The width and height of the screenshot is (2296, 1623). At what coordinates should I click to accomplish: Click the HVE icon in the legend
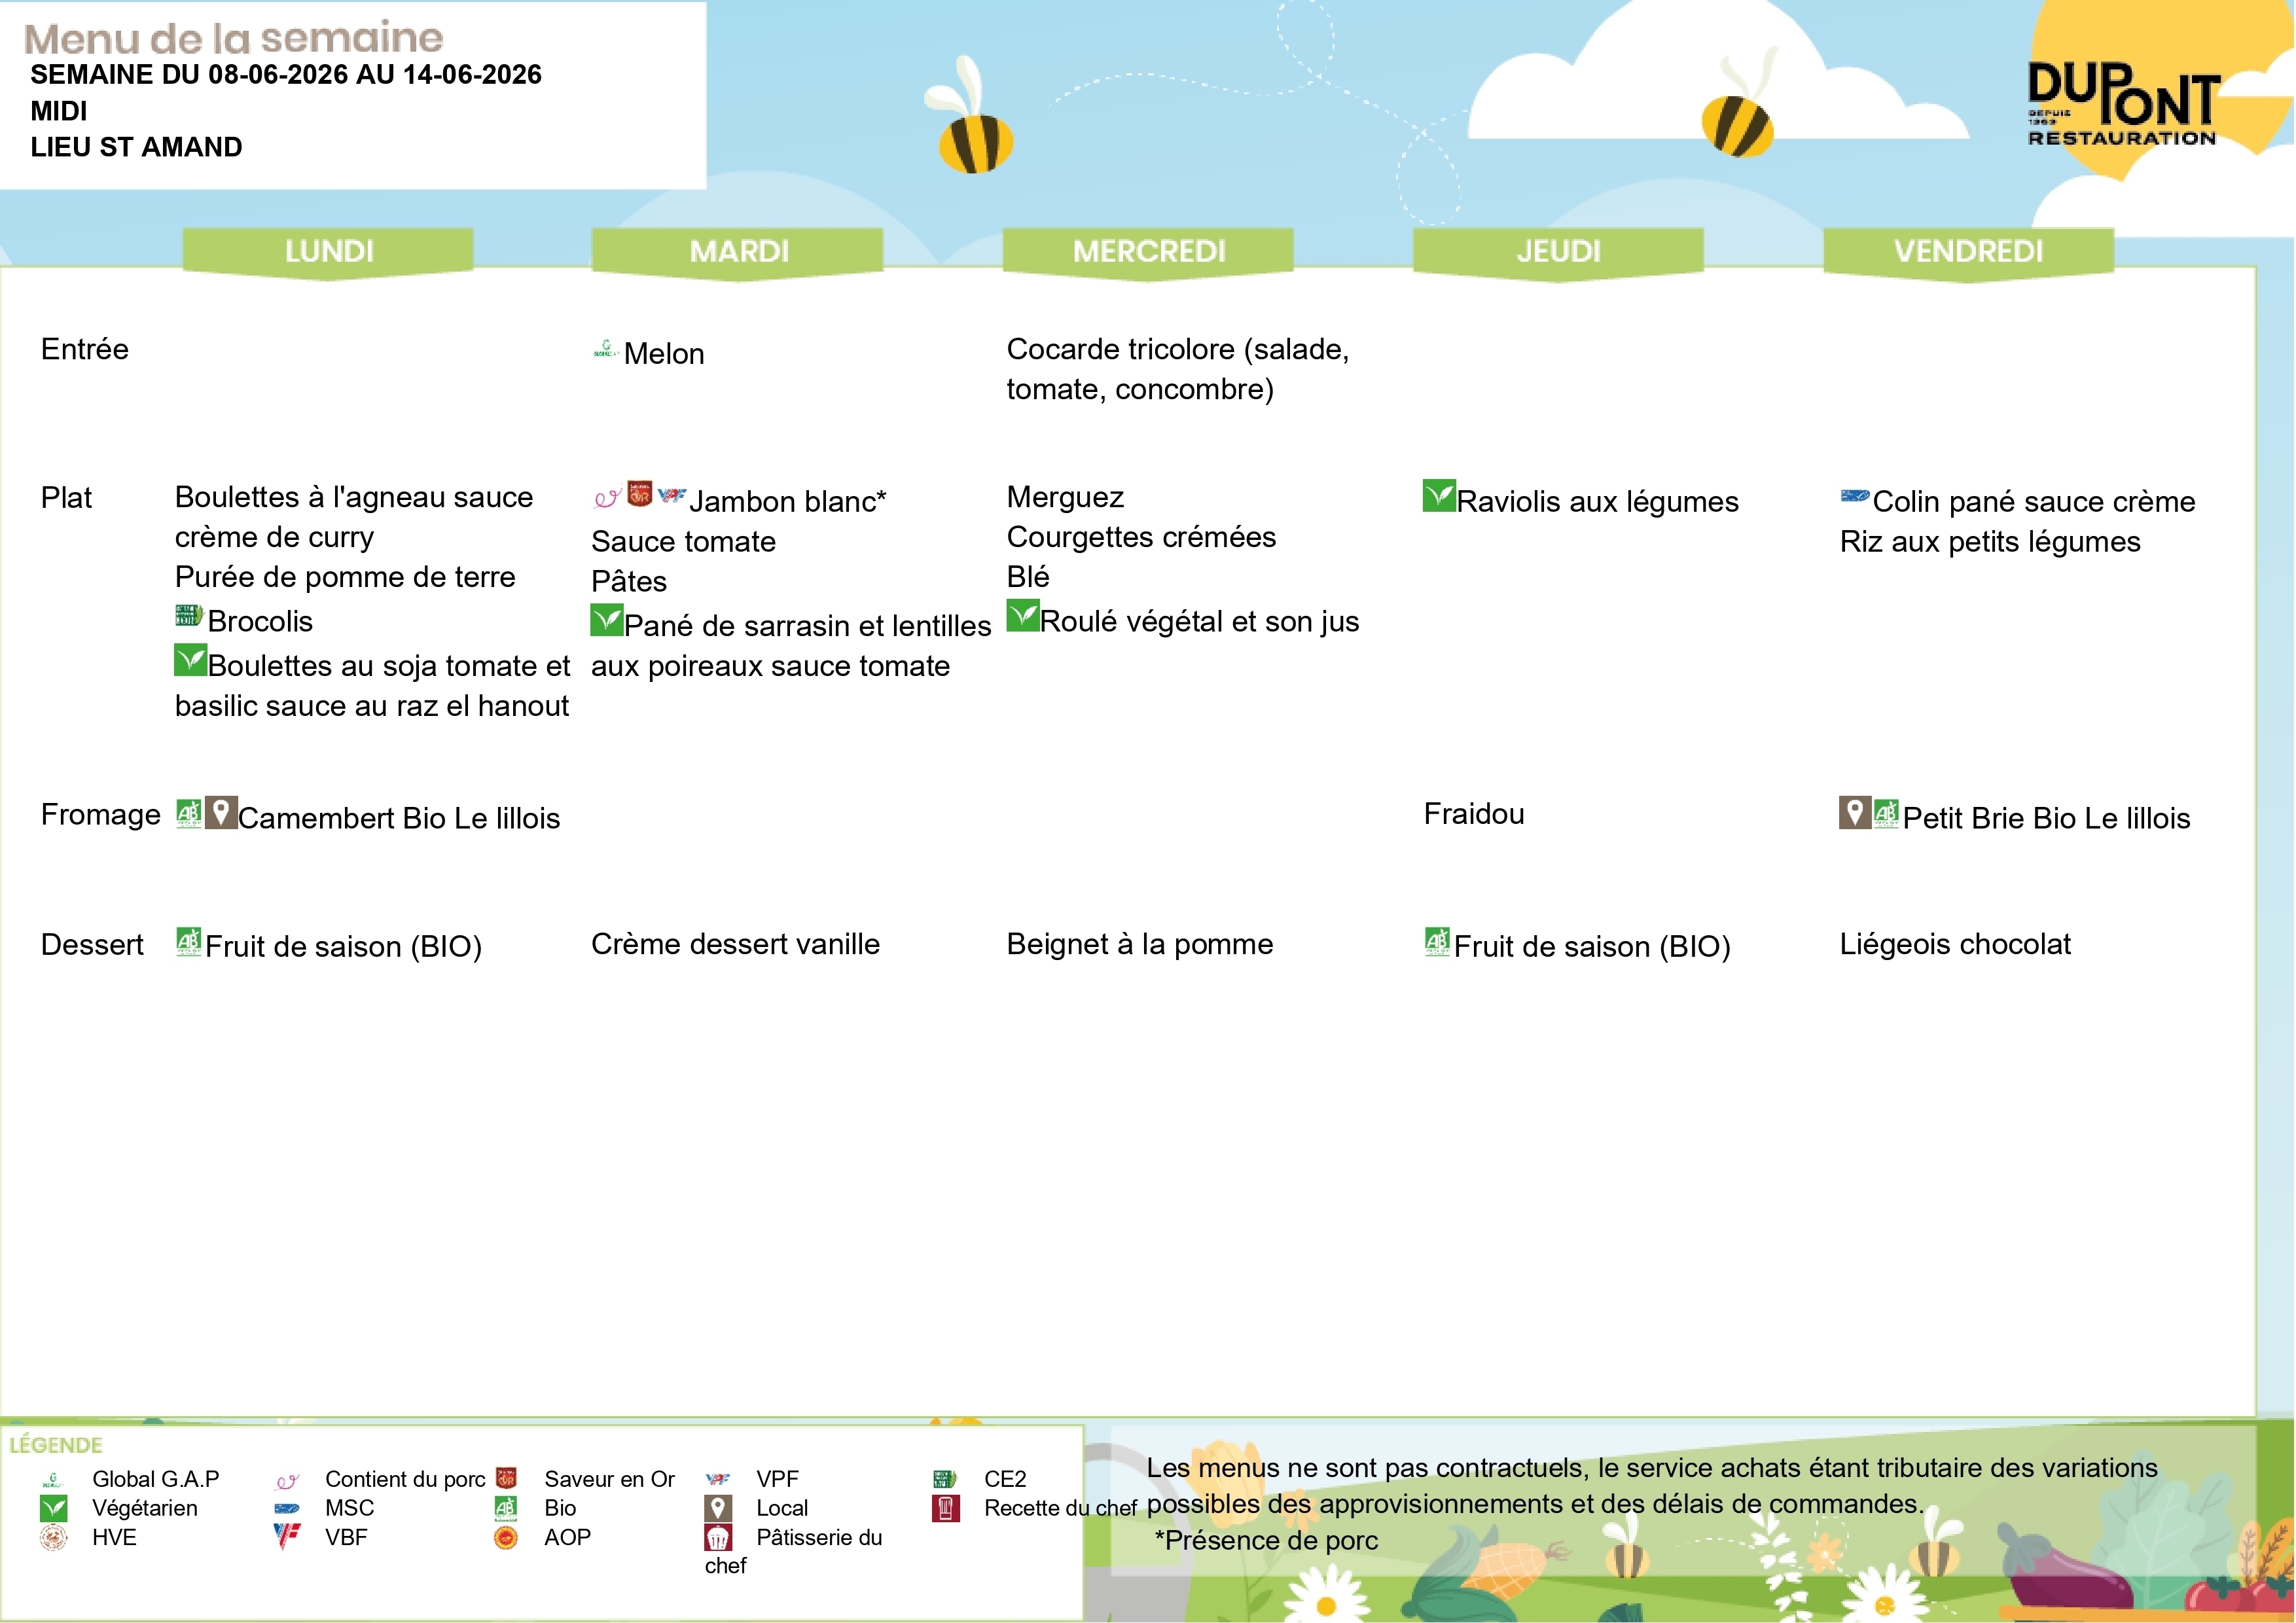coord(54,1537)
